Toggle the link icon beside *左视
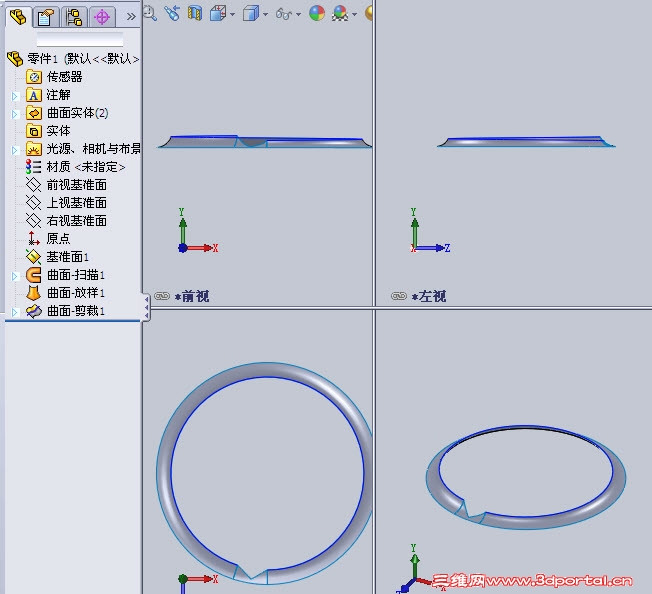 (399, 296)
